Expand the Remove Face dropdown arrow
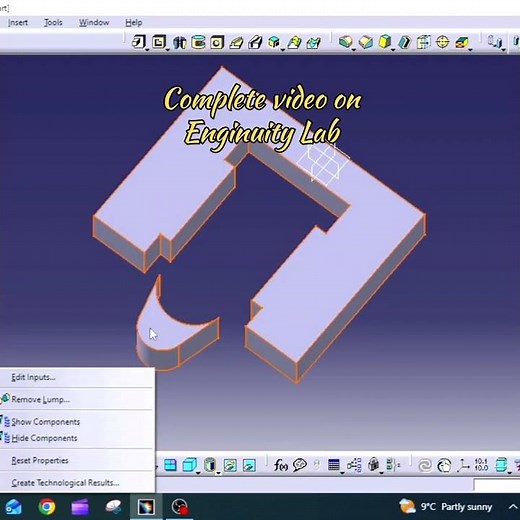Image resolution: width=520 pixels, height=520 pixels. 470,50
